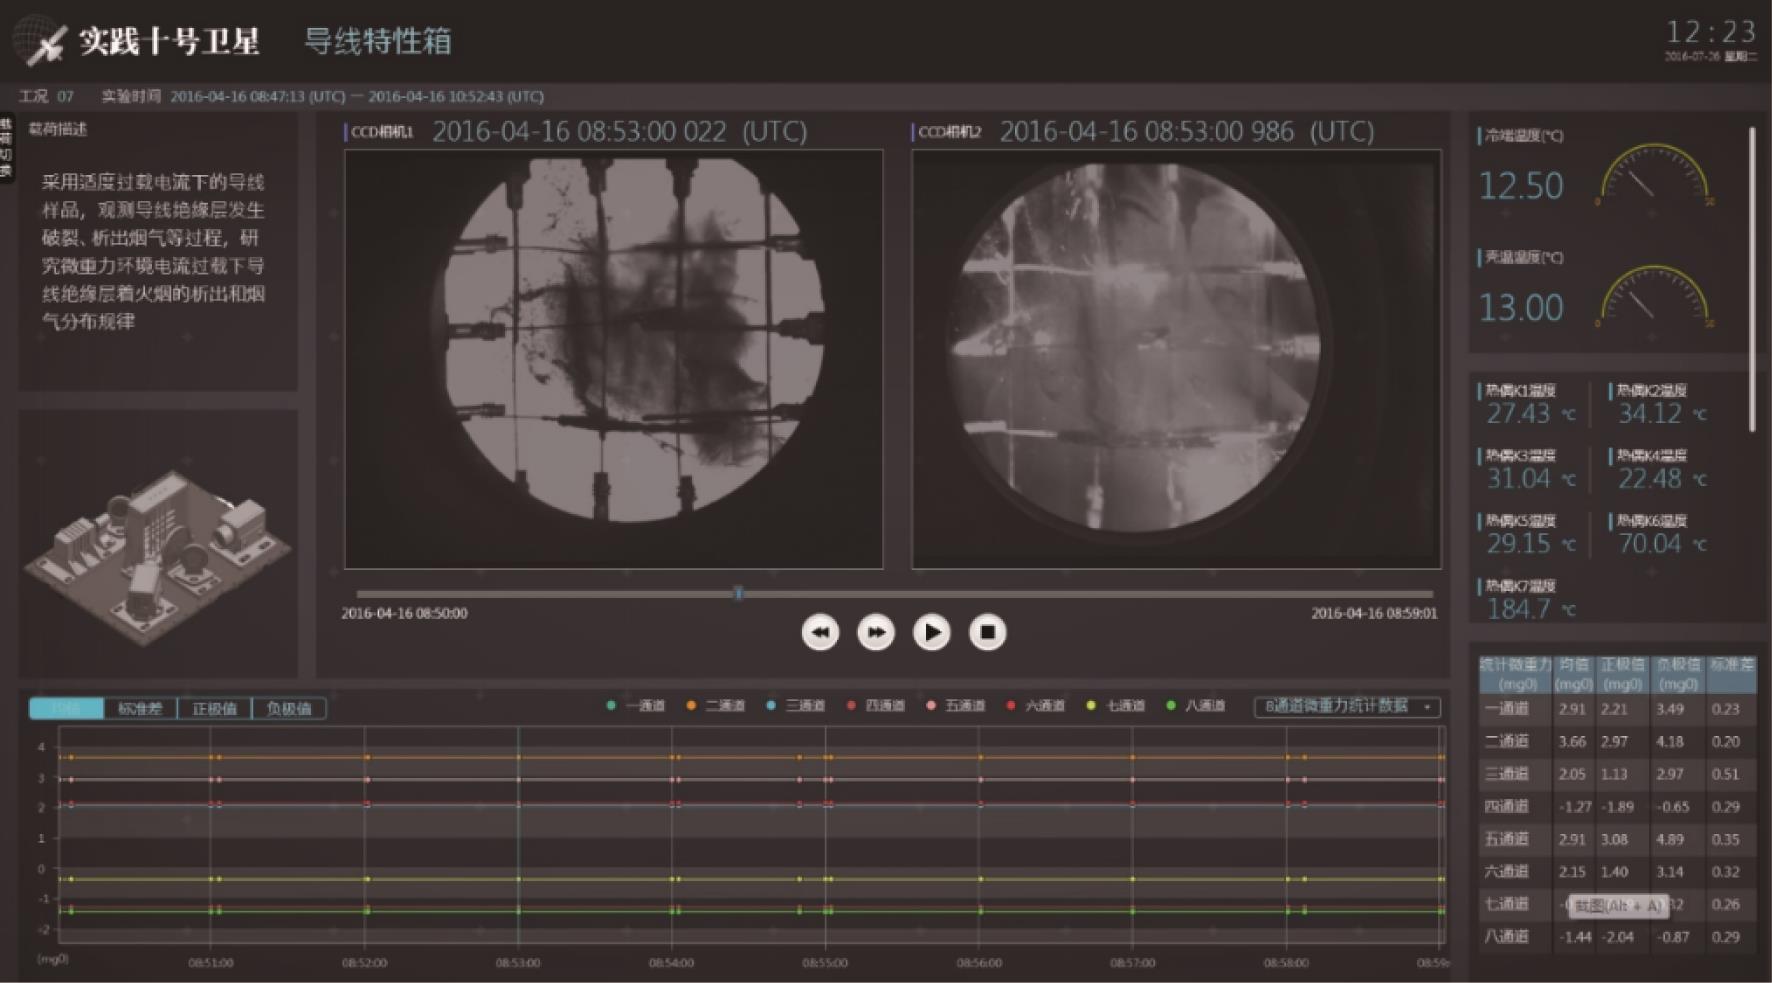Select the 冷端温度 value 12.50
Screen dimensions: 1772x983
[x=1520, y=186]
